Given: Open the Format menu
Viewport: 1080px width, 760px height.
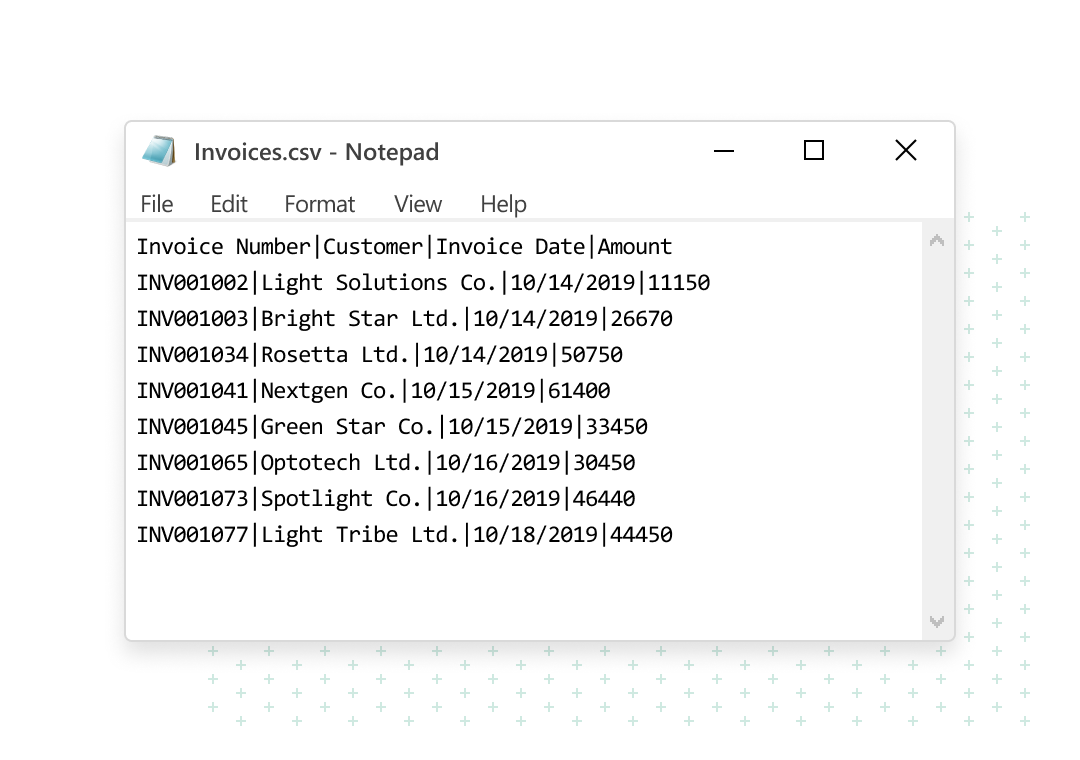Looking at the screenshot, I should click(319, 204).
